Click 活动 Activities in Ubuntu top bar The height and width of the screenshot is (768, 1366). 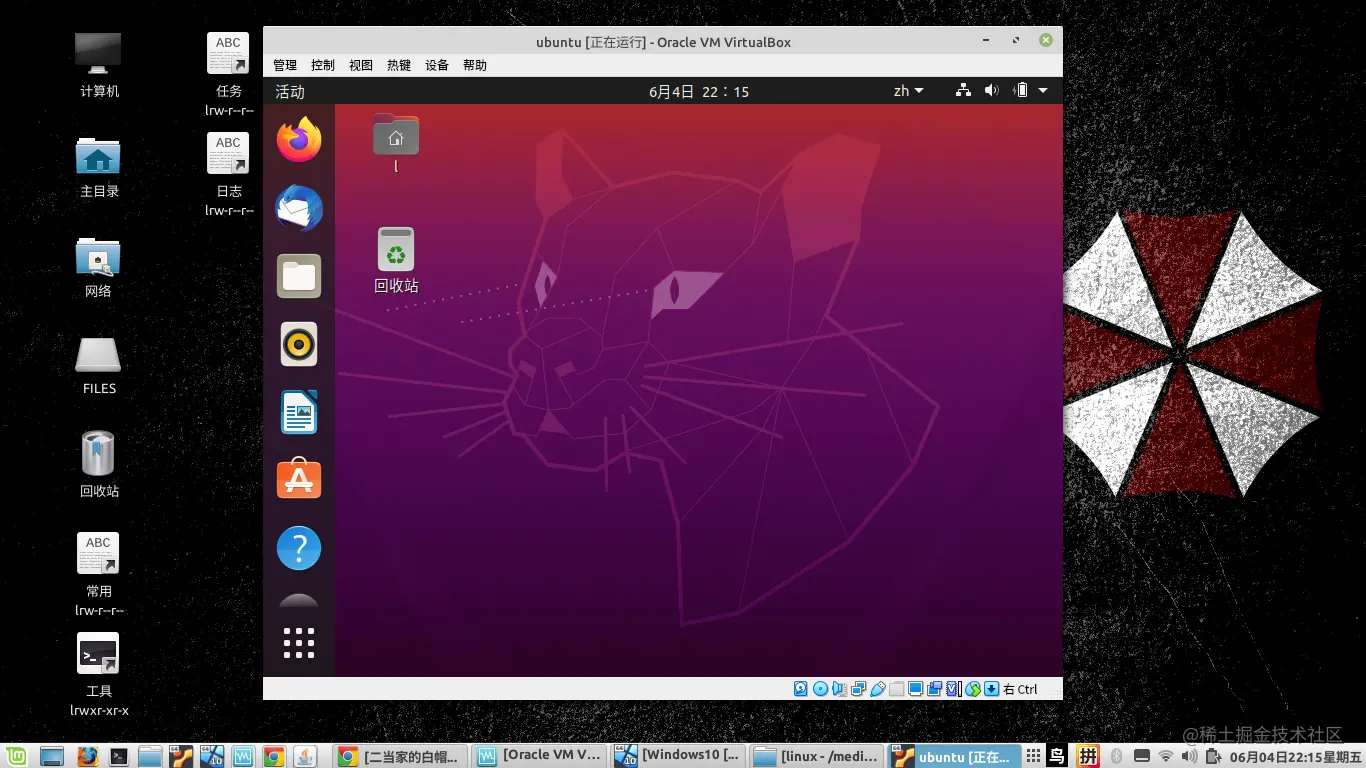pyautogui.click(x=290, y=91)
